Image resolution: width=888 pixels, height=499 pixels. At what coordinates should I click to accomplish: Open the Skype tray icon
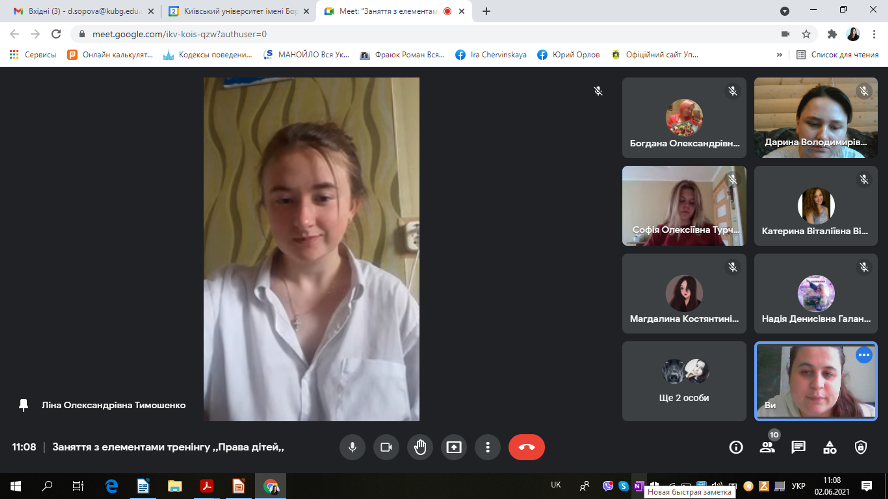[x=623, y=486]
